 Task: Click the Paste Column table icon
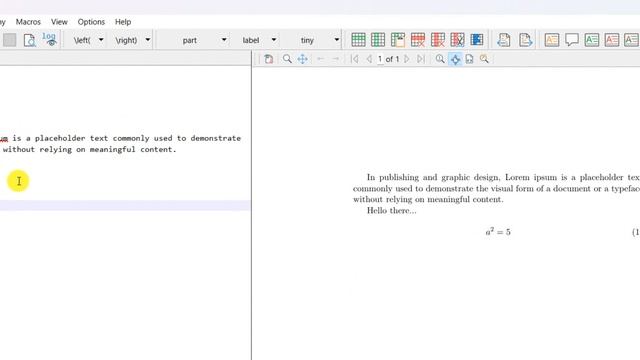[x=398, y=40]
